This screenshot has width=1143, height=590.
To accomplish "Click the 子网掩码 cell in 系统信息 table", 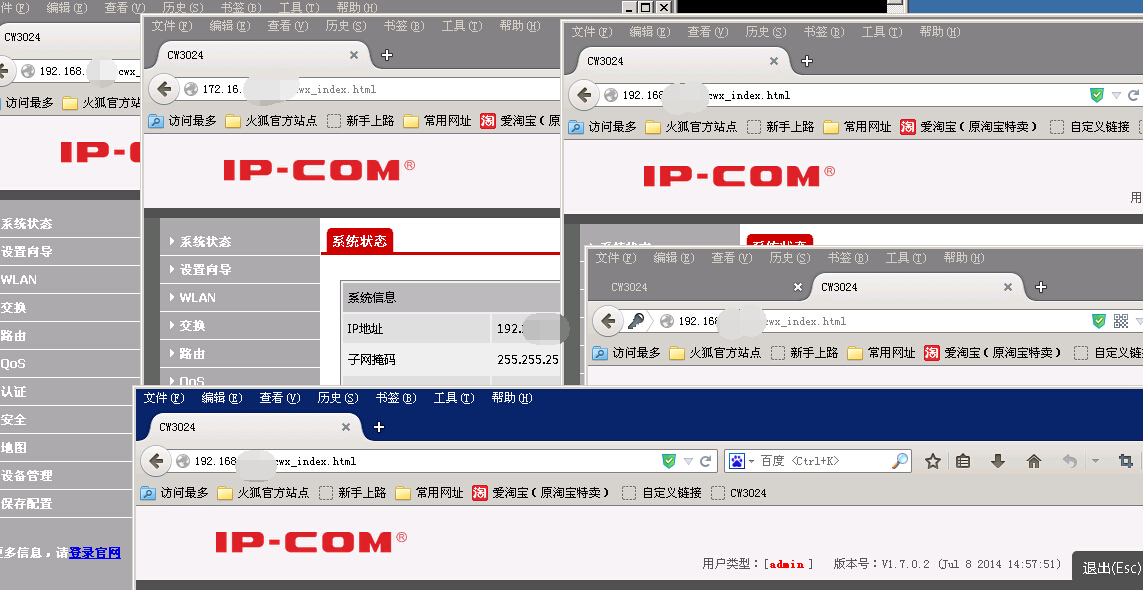I will click(416, 360).
